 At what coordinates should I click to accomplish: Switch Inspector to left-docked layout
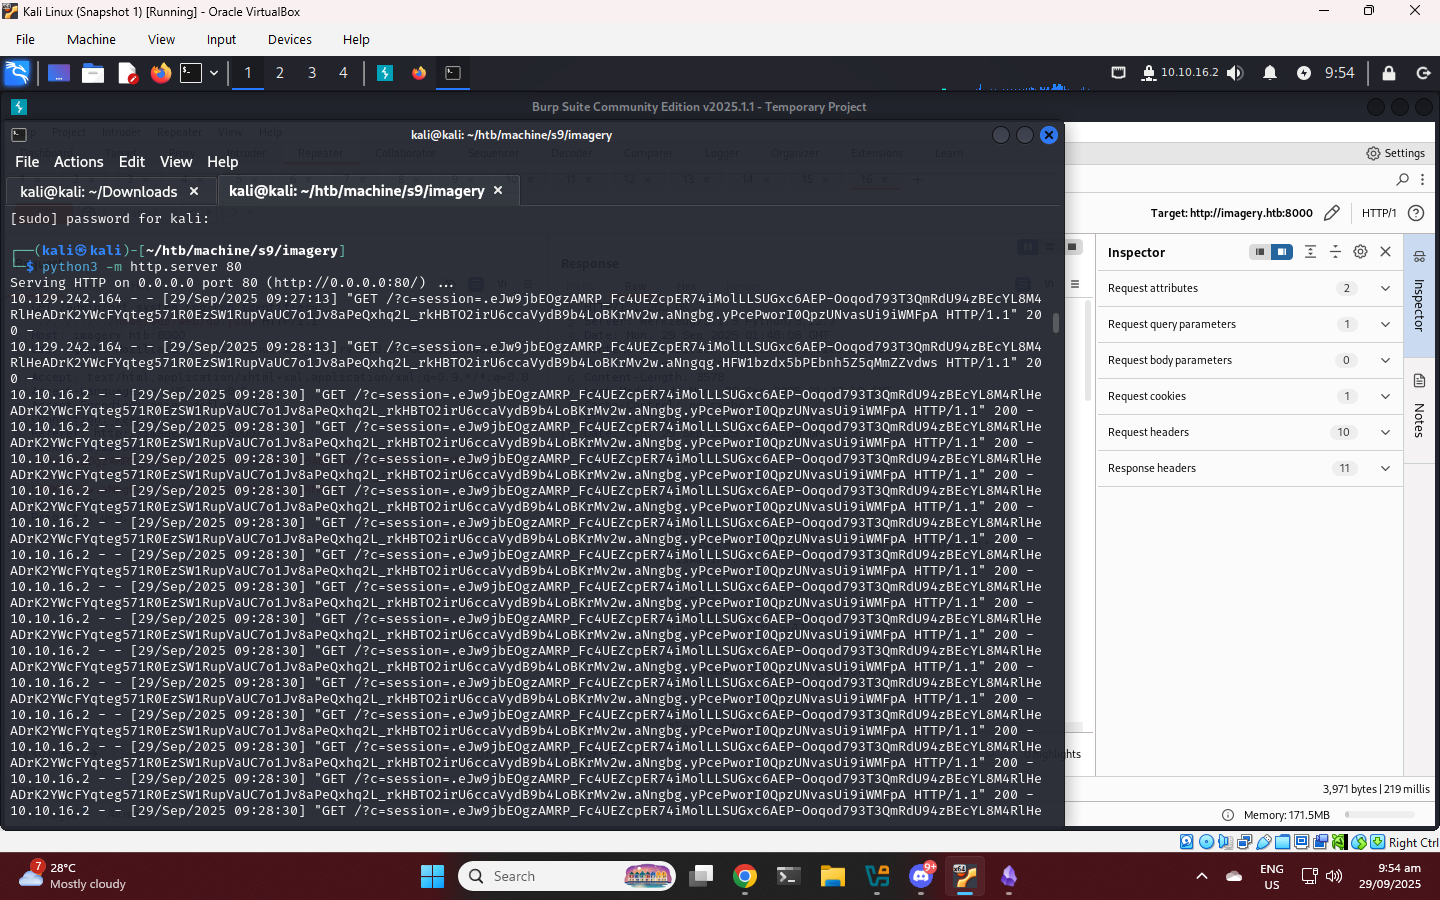pos(1260,252)
